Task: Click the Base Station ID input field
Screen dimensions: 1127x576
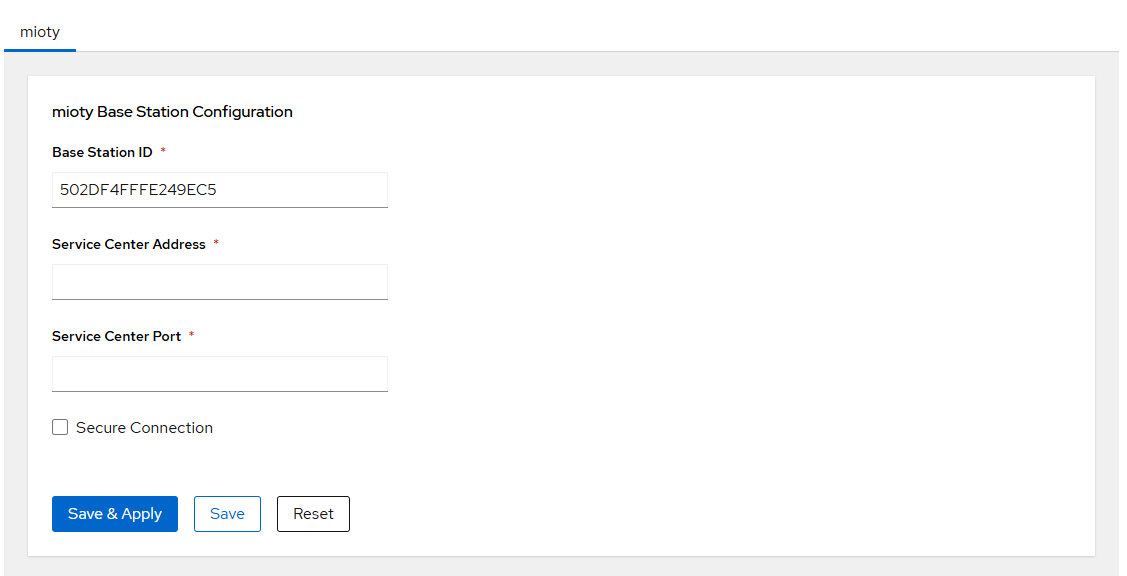Action: [219, 189]
